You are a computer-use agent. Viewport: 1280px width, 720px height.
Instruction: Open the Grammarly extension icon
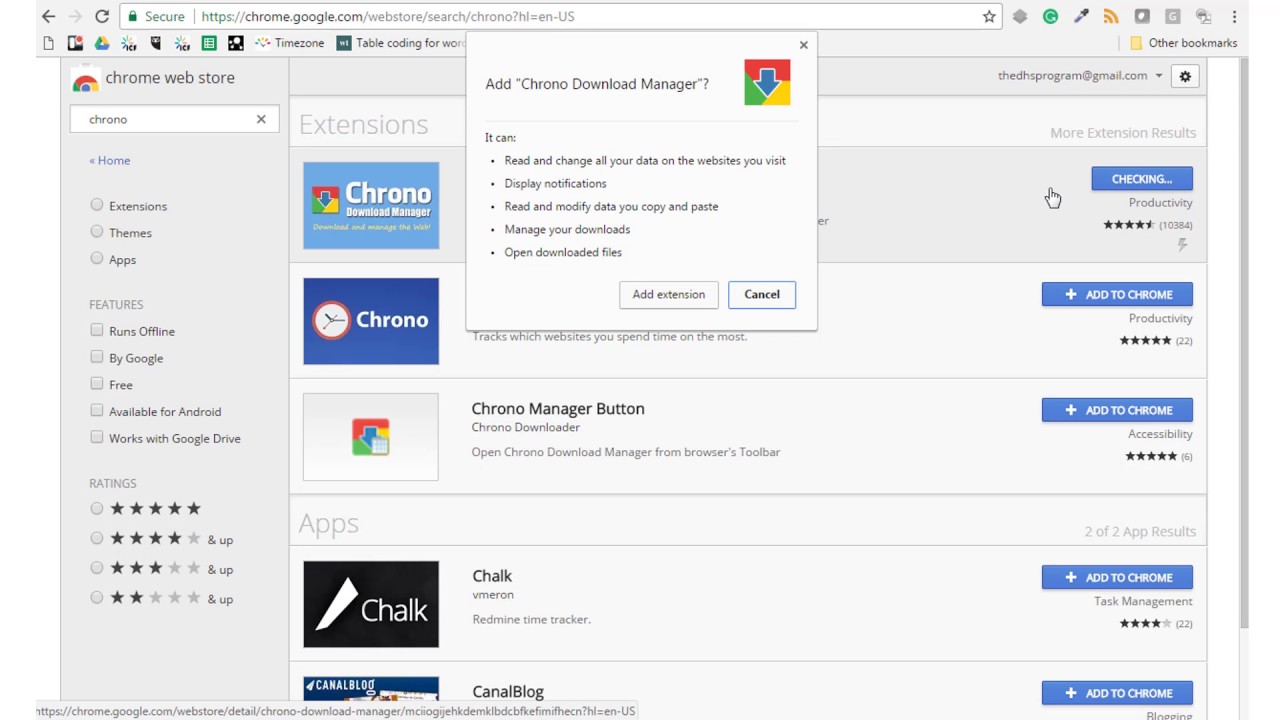[1050, 16]
